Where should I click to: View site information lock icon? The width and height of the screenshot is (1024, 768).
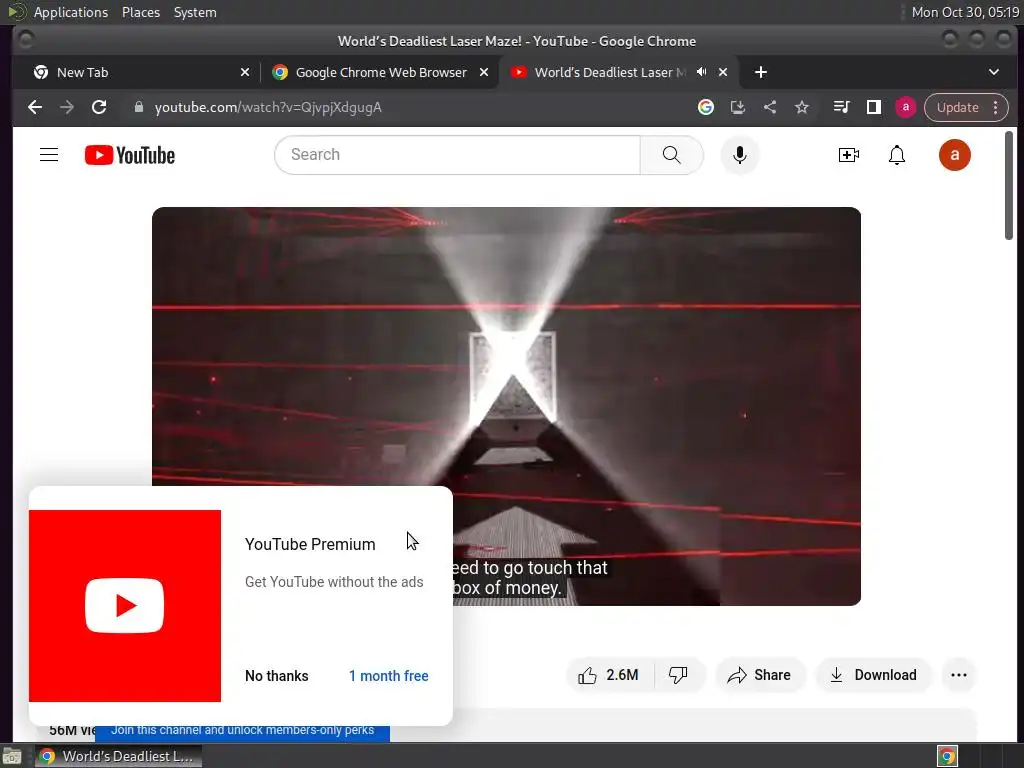[138, 107]
